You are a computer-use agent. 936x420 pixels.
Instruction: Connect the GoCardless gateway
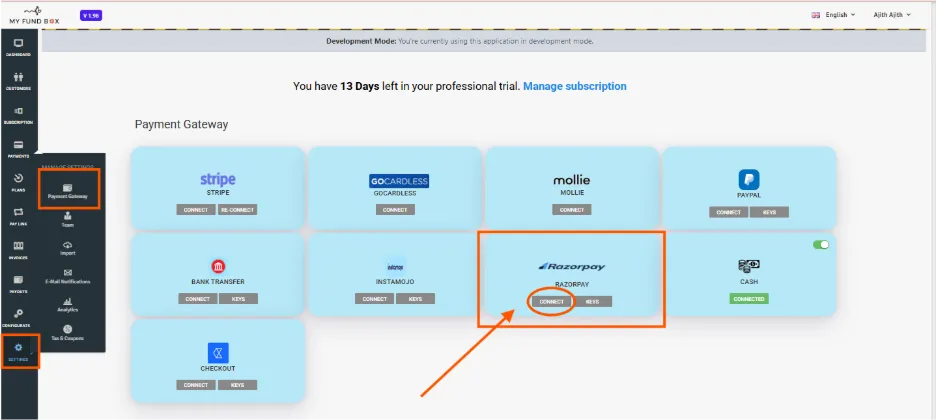395,210
